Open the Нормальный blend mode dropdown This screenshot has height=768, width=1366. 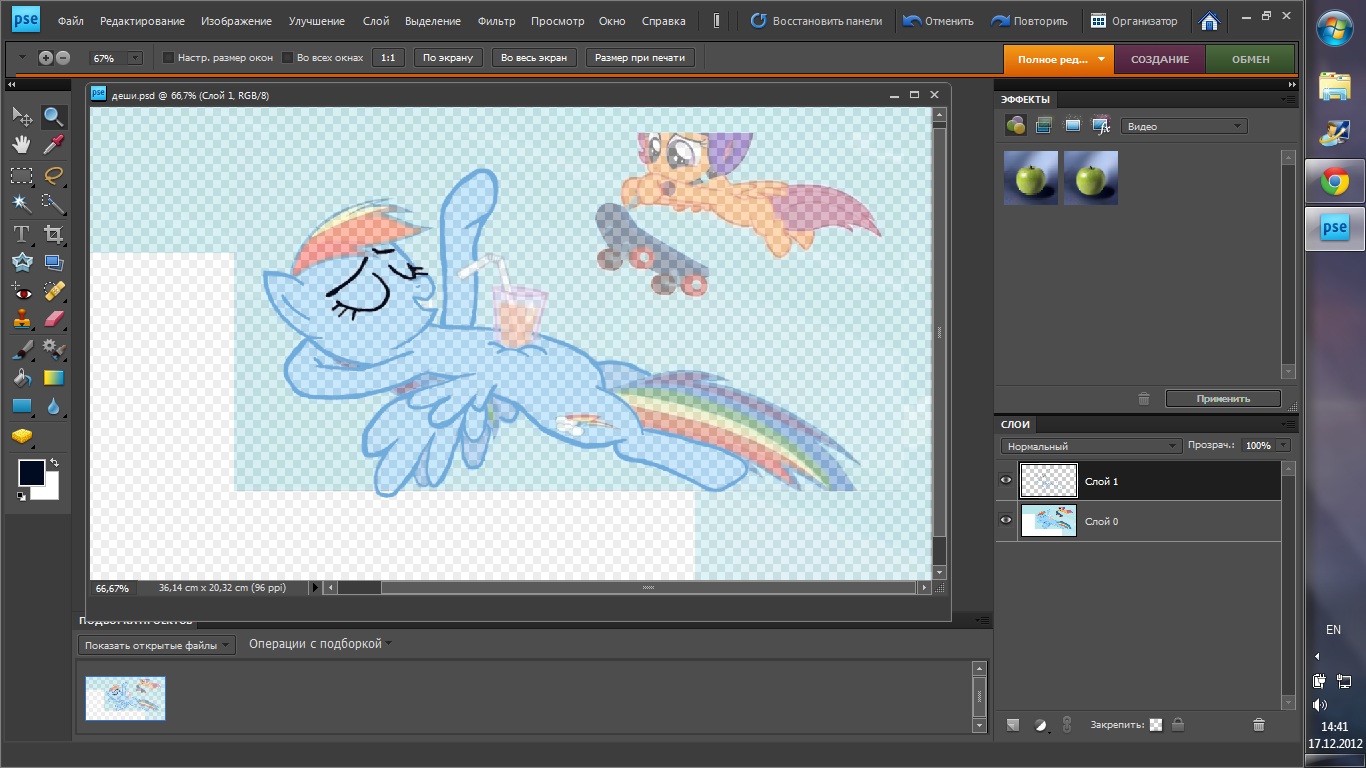pyautogui.click(x=1091, y=446)
